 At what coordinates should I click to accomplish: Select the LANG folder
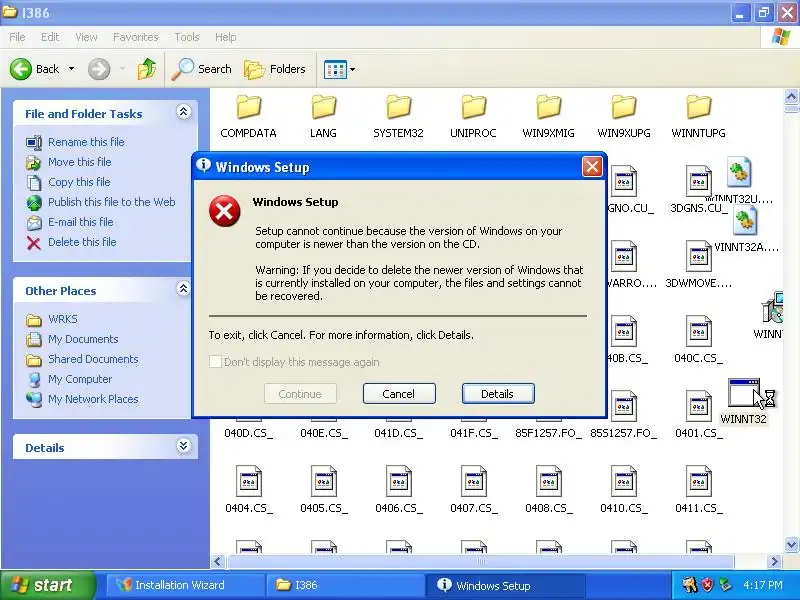[323, 117]
